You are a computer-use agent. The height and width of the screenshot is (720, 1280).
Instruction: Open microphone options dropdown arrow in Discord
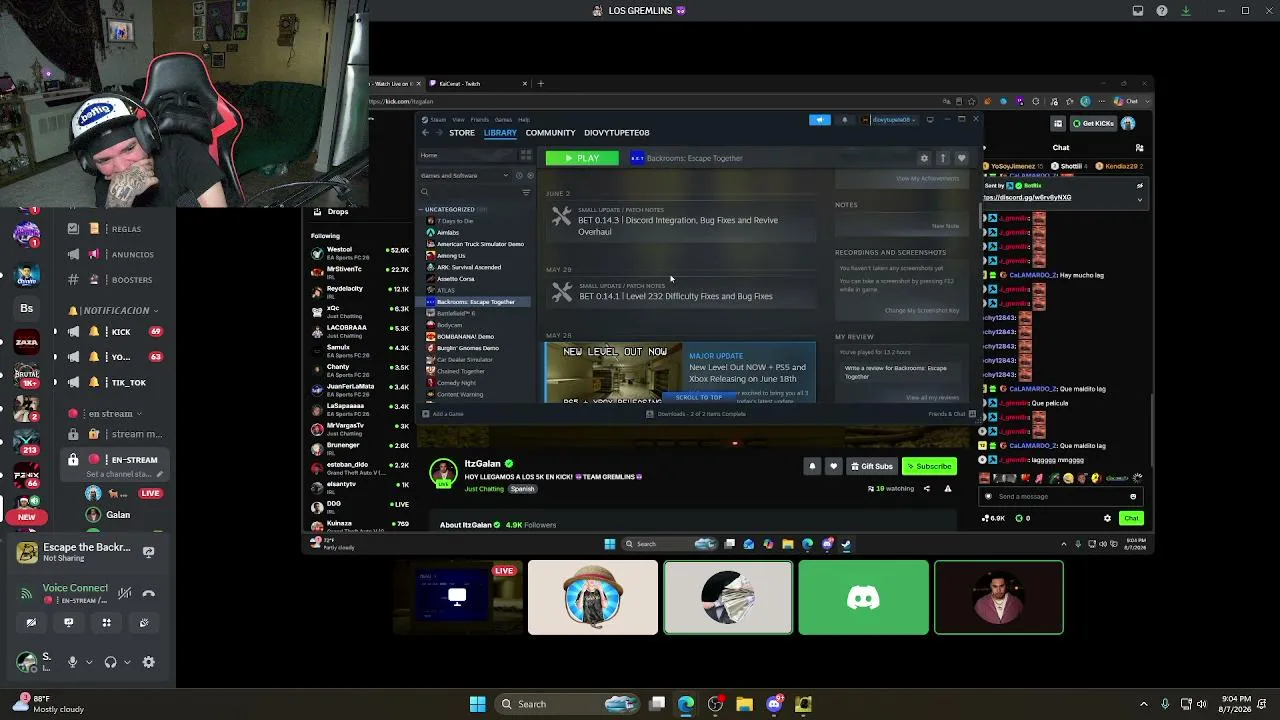(89, 662)
